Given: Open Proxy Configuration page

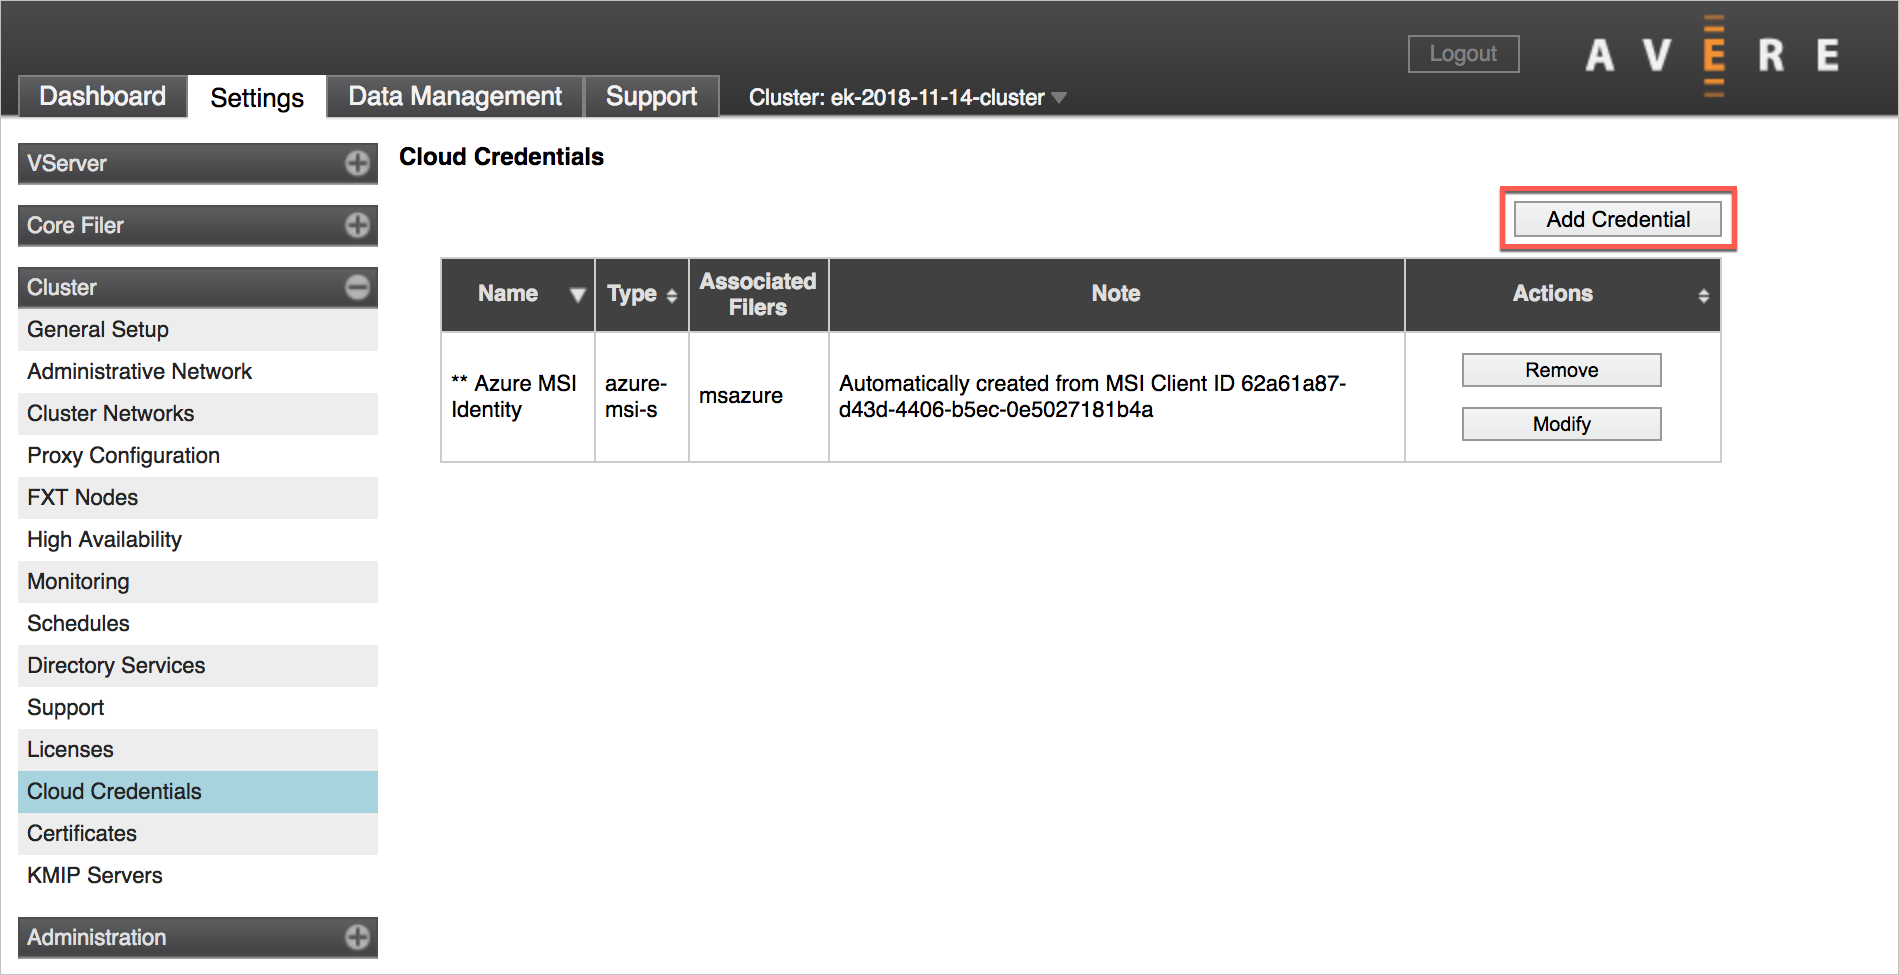Looking at the screenshot, I should [198, 456].
